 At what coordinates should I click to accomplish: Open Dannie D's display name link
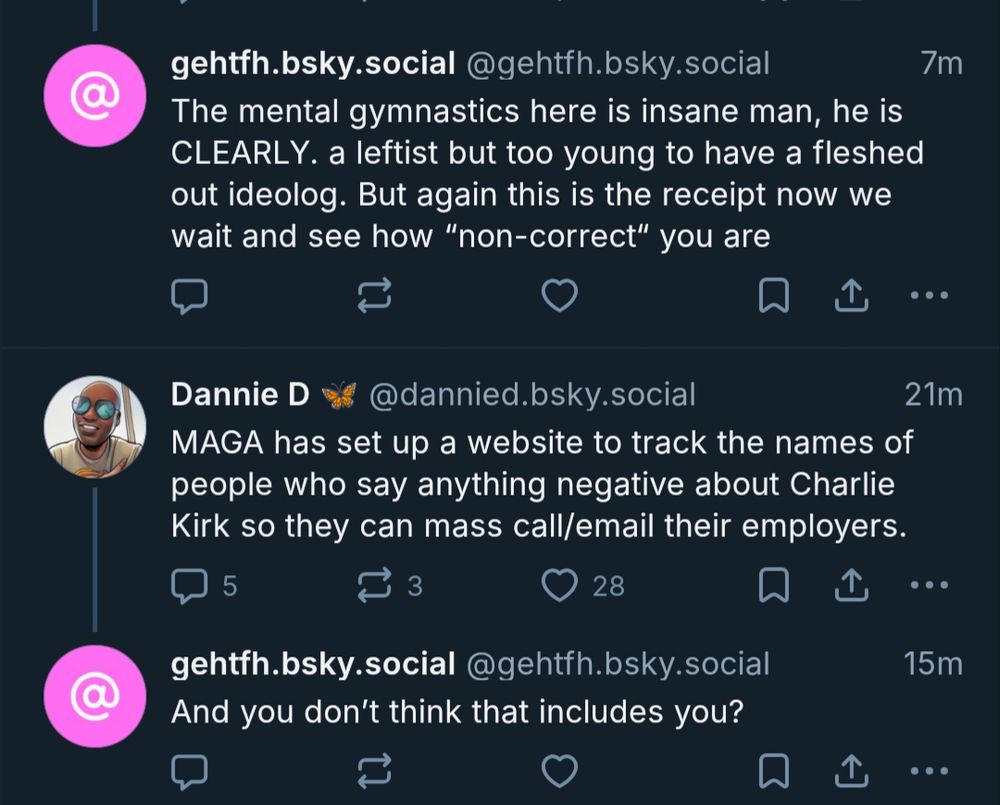241,395
